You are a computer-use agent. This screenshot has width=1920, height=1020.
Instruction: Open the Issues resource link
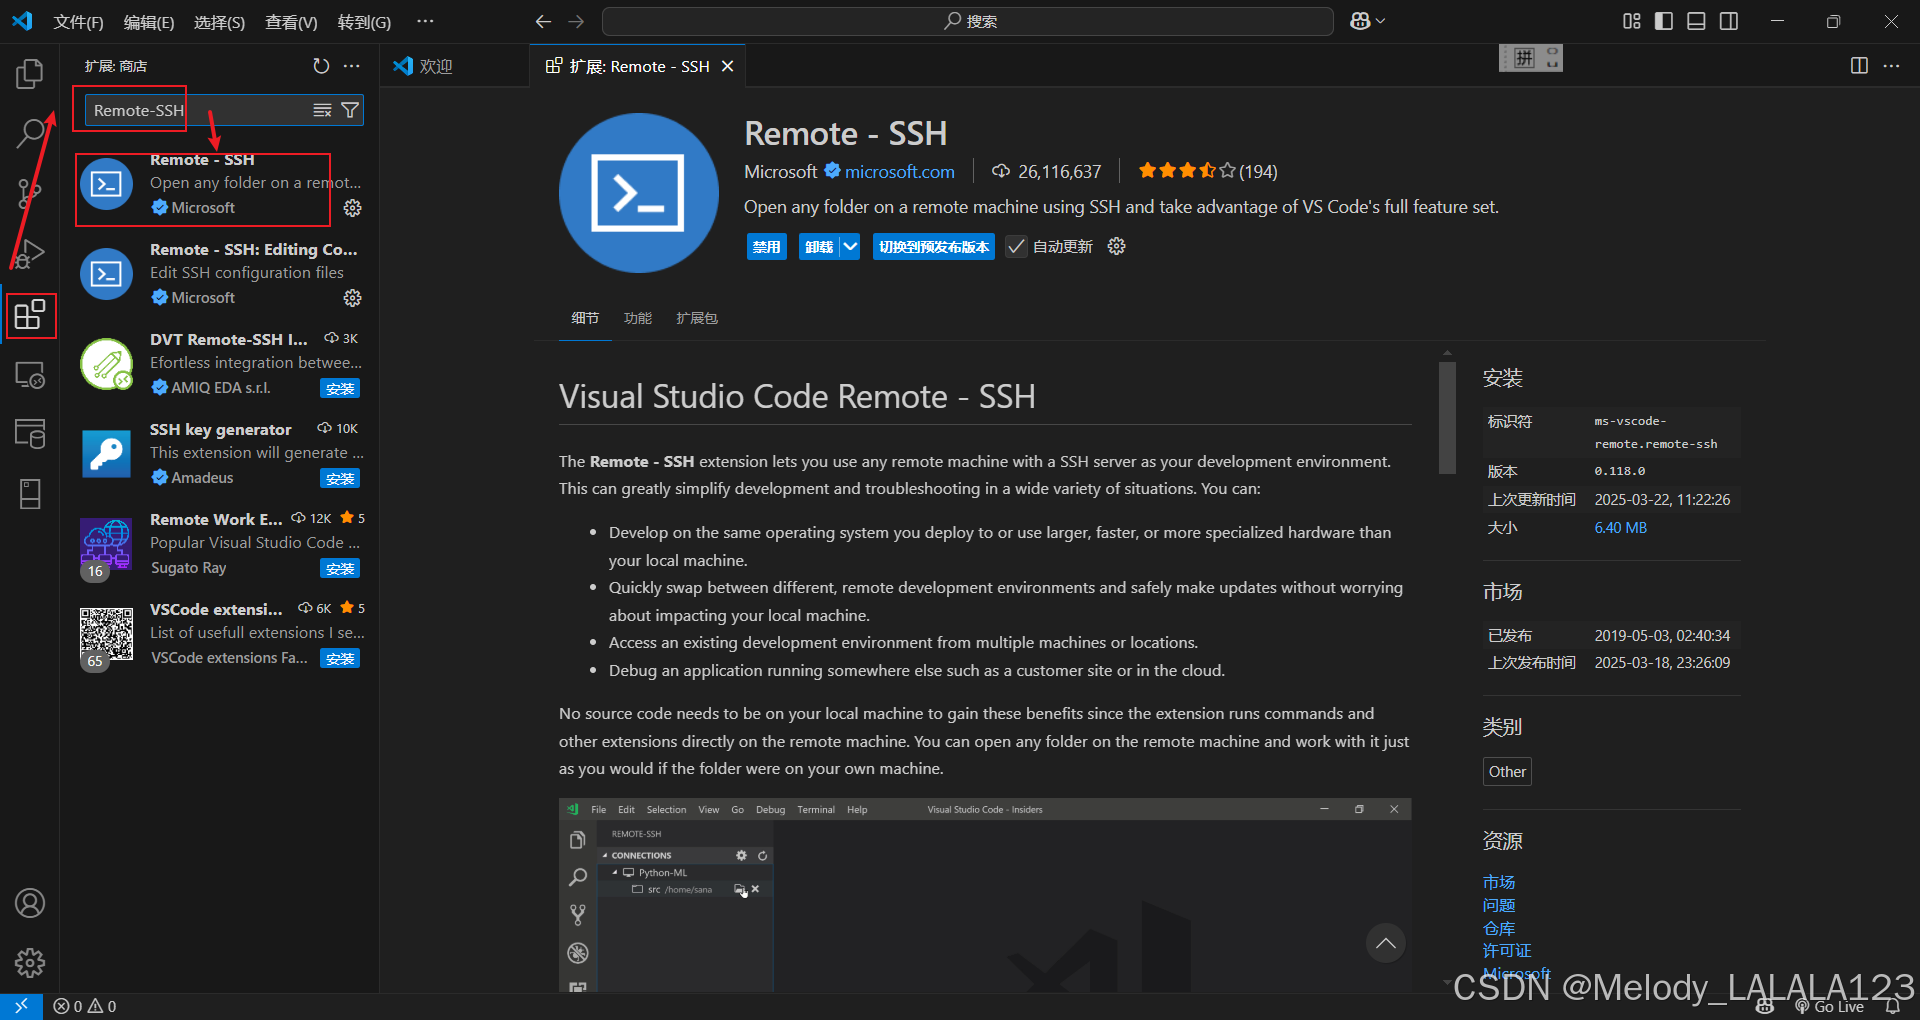click(x=1498, y=905)
